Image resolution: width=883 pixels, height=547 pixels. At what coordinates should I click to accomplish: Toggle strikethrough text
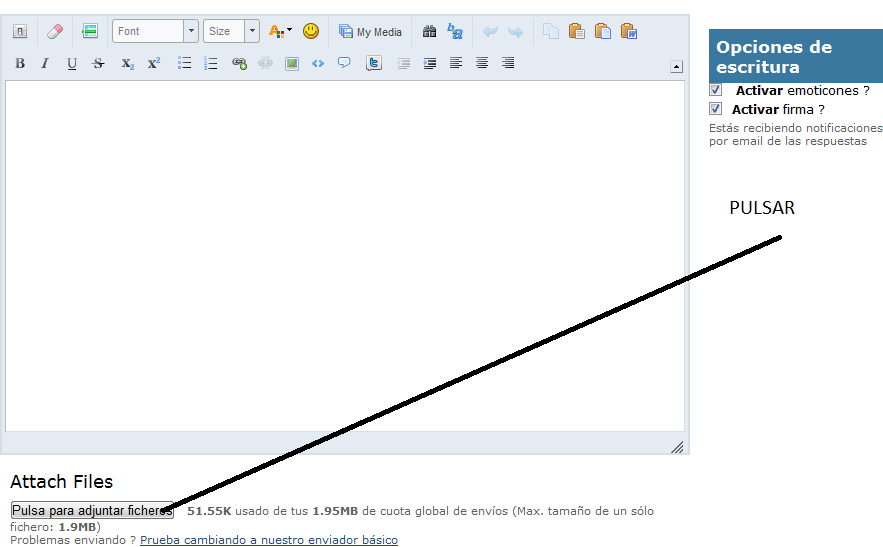(98, 64)
